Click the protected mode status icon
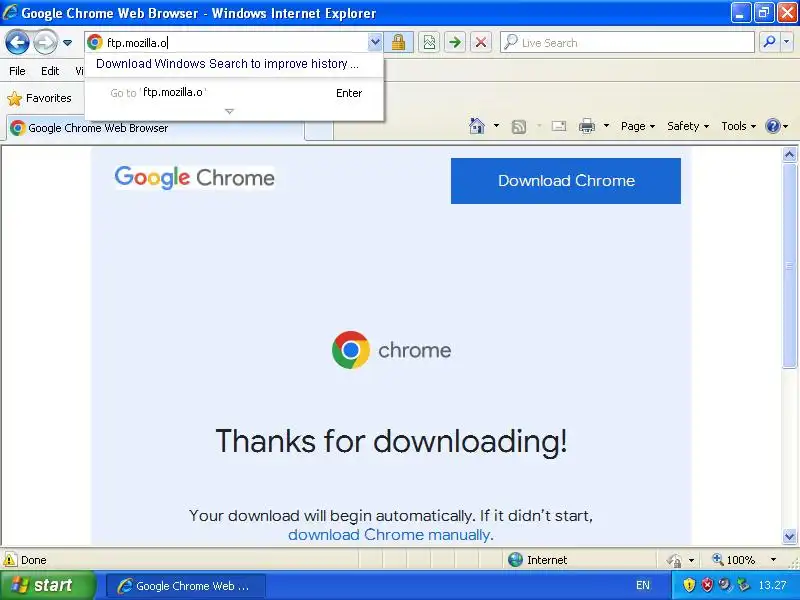The width and height of the screenshot is (800, 600). pos(674,560)
